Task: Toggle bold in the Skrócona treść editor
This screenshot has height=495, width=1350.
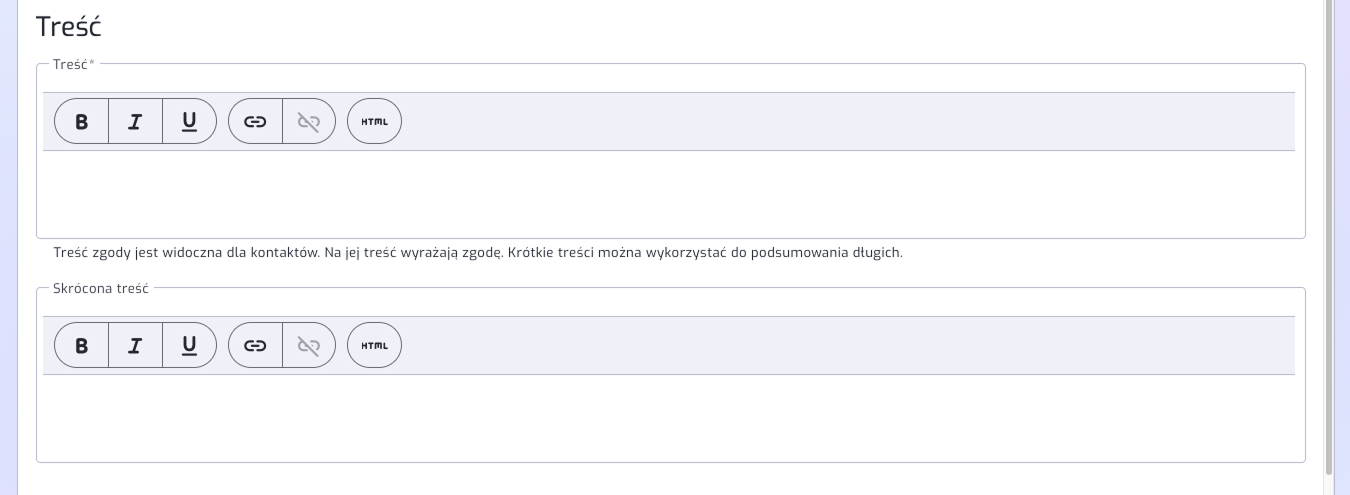Action: point(82,345)
